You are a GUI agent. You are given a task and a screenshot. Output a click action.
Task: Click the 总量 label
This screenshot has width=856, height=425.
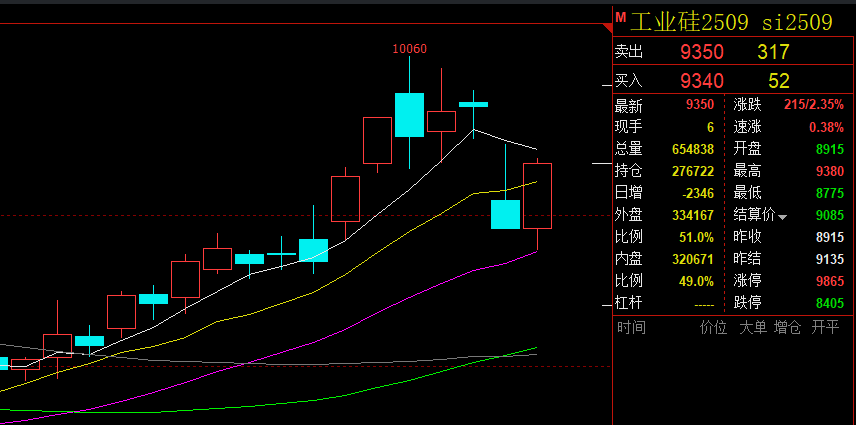coord(628,149)
